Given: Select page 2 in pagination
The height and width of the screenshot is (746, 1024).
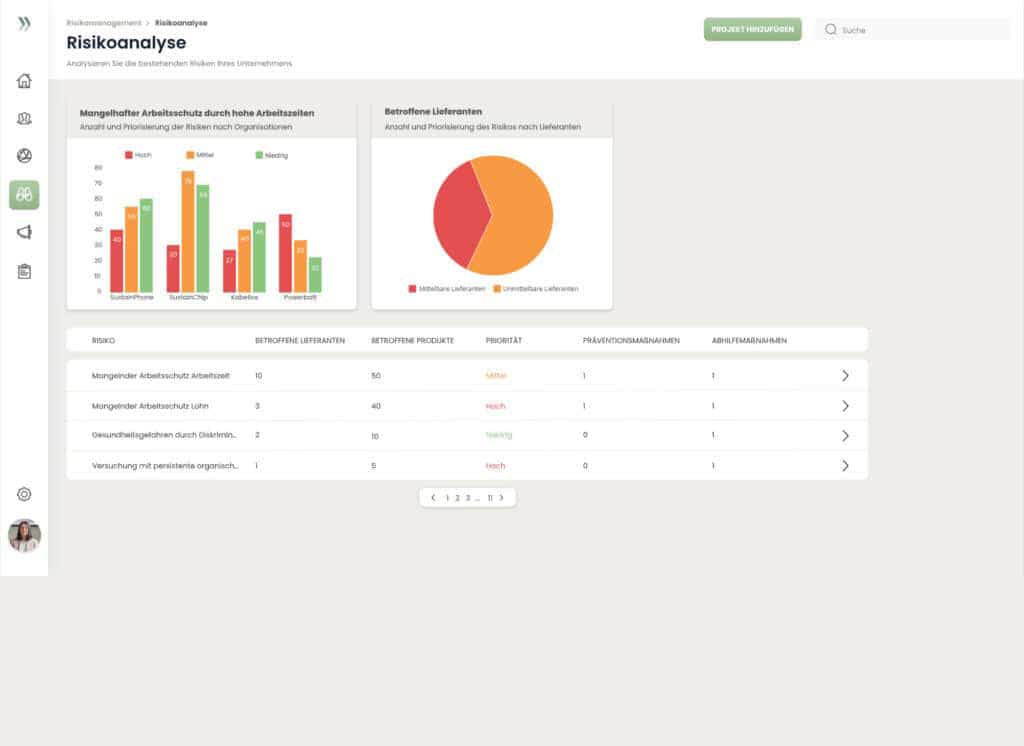Looking at the screenshot, I should pos(457,498).
